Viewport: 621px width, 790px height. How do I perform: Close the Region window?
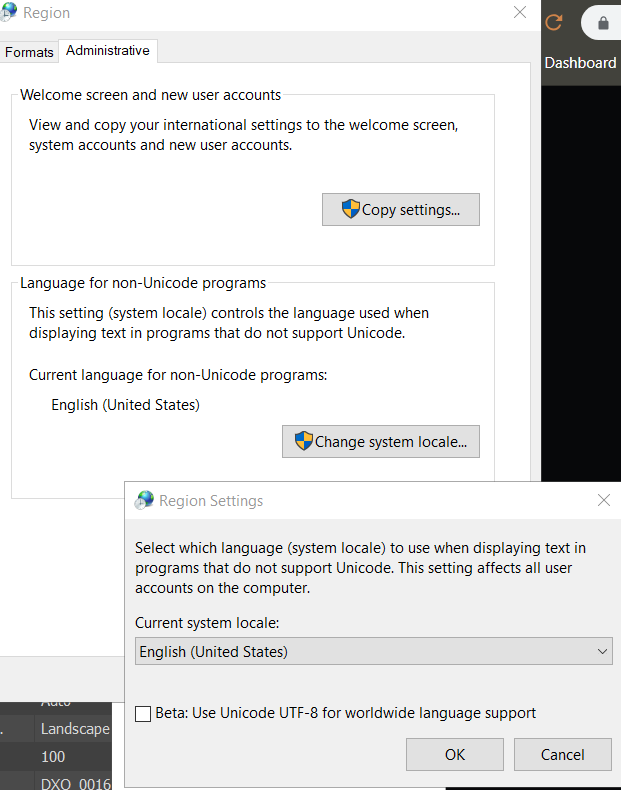pos(519,13)
